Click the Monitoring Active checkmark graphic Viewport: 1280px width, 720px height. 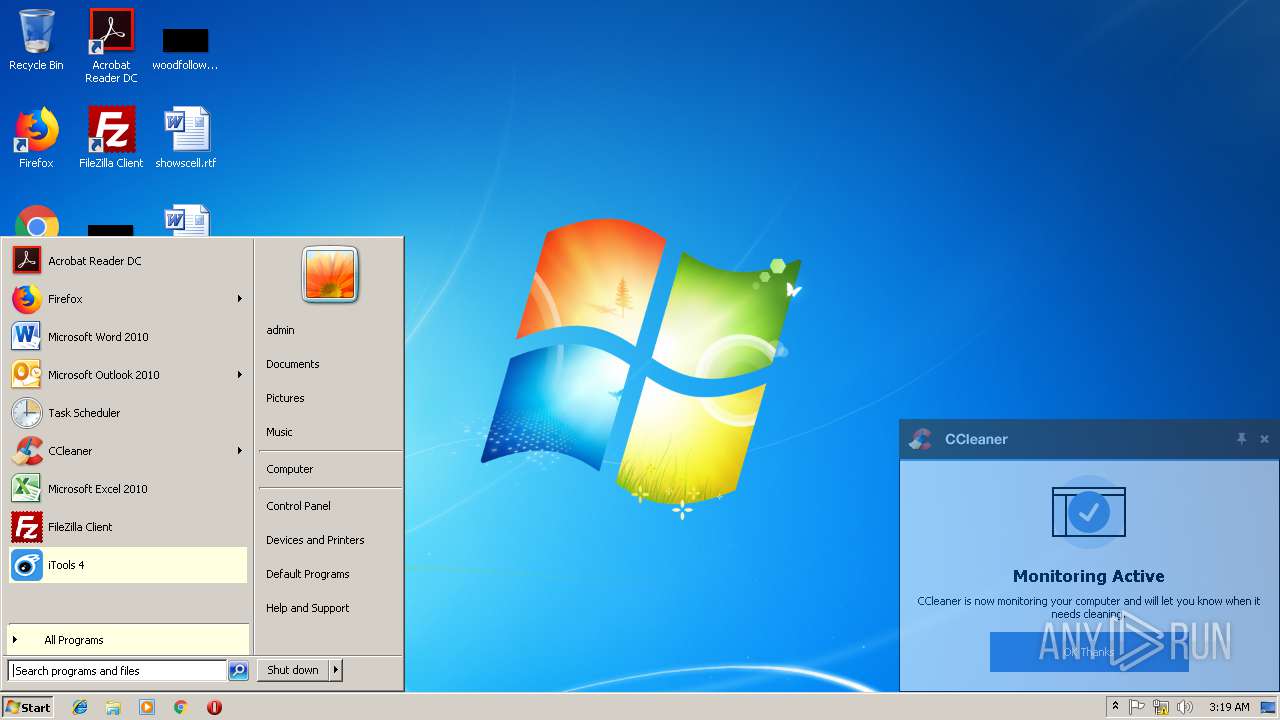pos(1089,512)
